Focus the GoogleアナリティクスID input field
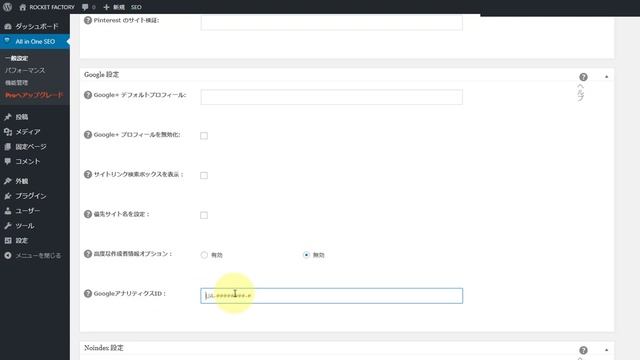 (x=331, y=296)
